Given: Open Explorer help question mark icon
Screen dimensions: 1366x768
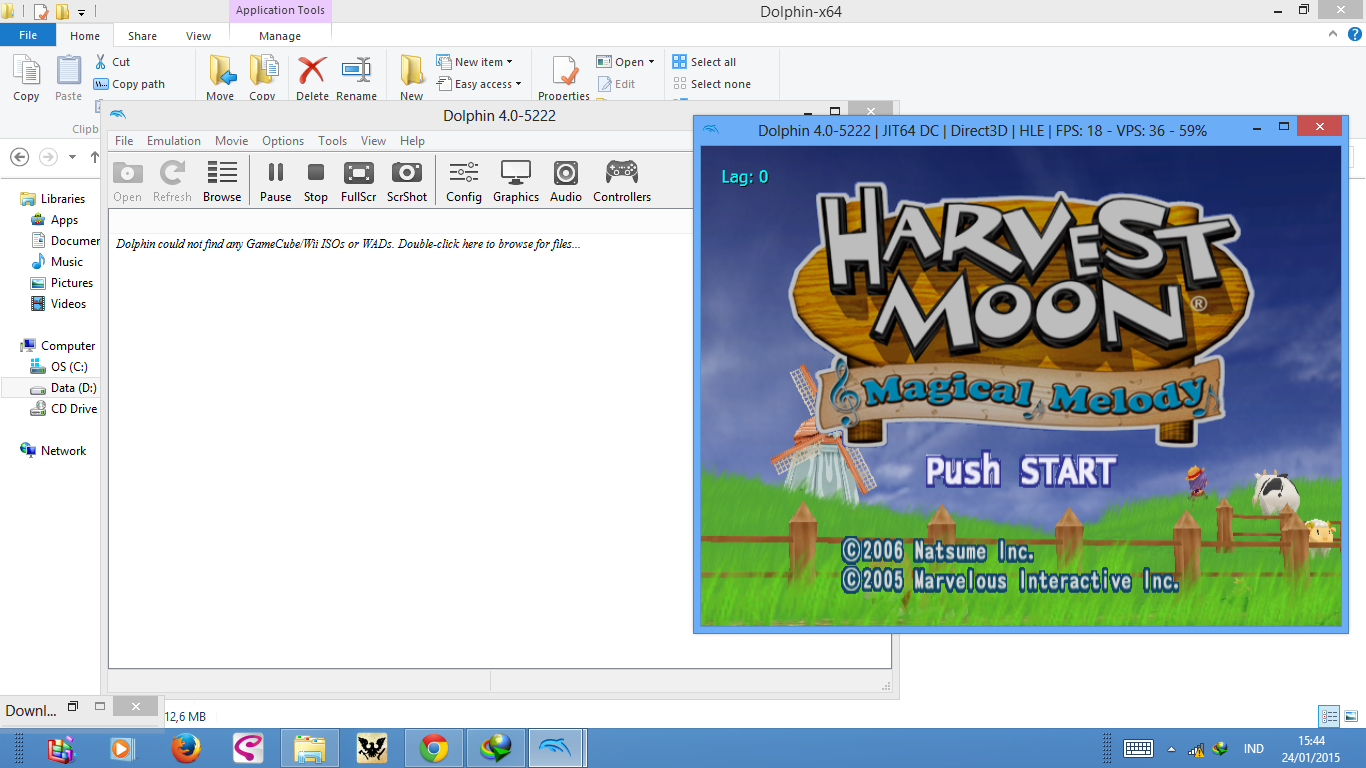Looking at the screenshot, I should 1354,34.
